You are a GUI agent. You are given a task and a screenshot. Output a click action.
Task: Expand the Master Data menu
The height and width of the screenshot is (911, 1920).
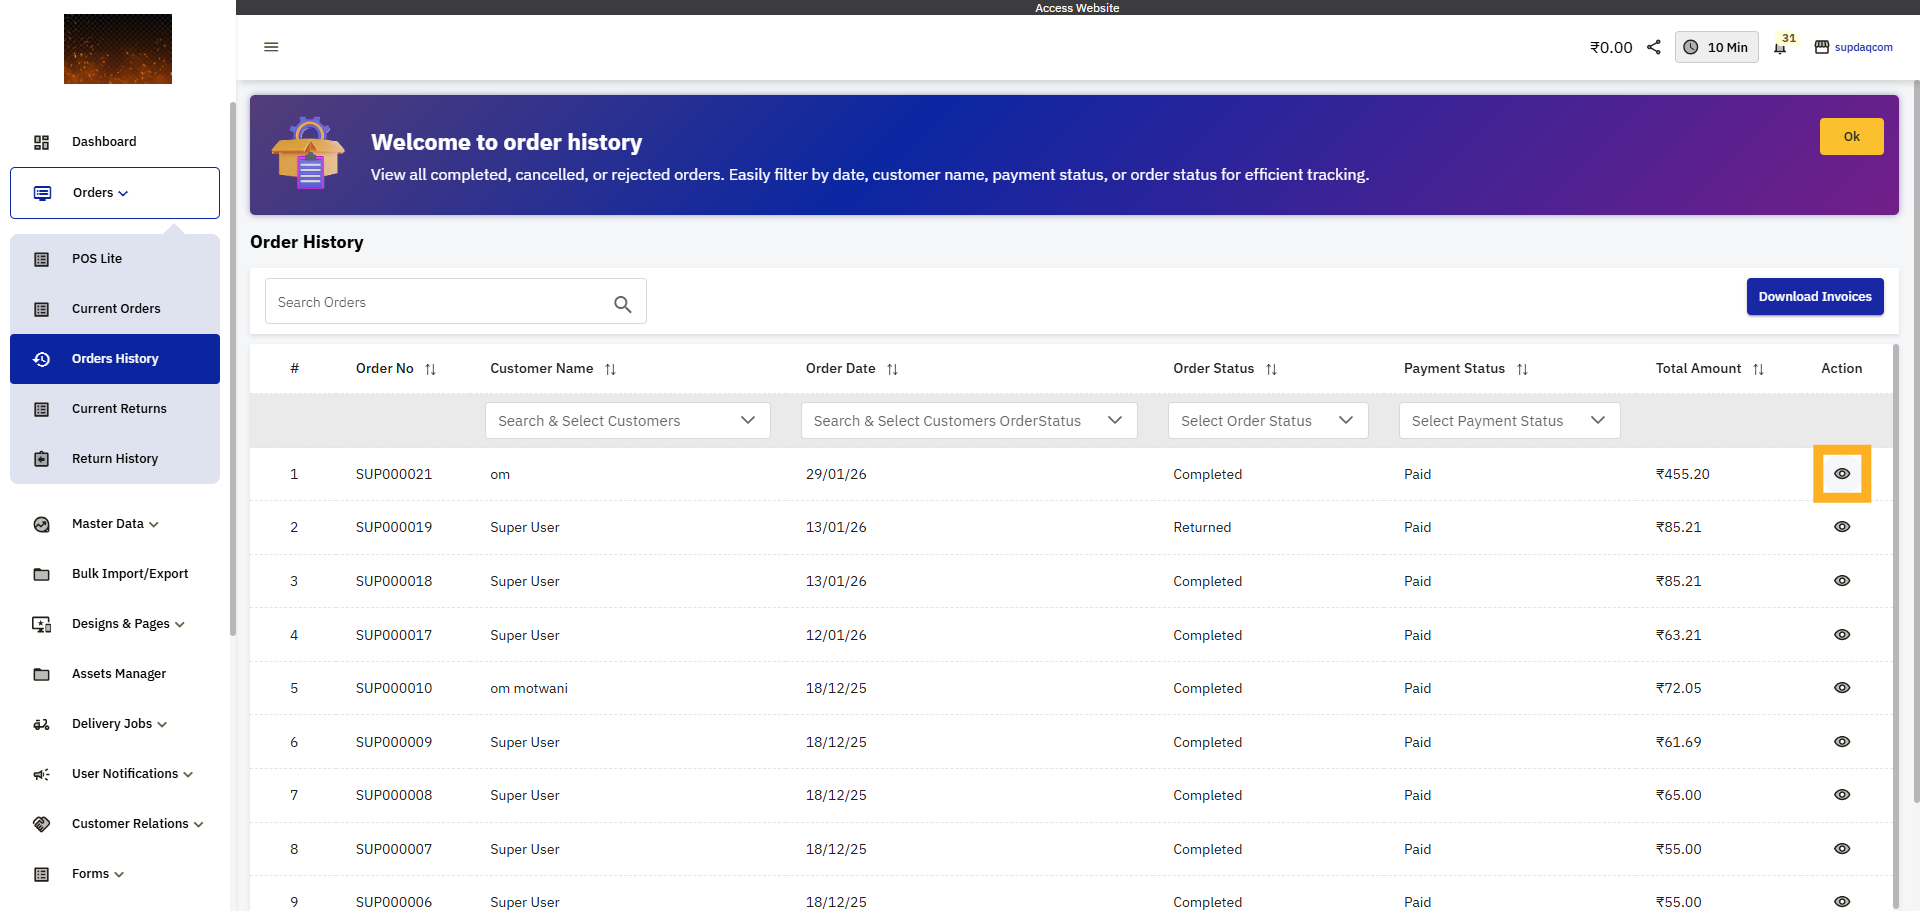[114, 524]
